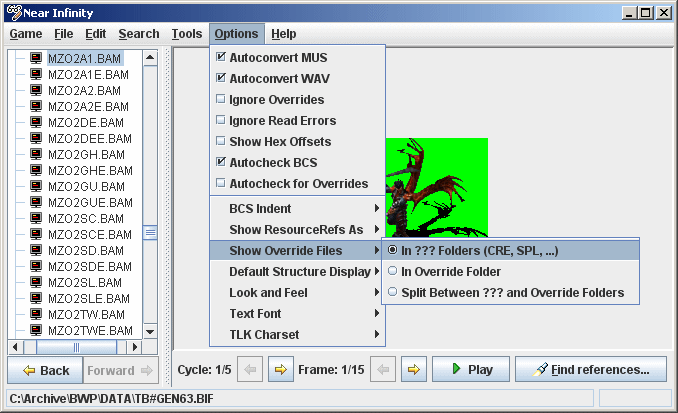Open the Game menu
The width and height of the screenshot is (678, 413).
[x=26, y=34]
